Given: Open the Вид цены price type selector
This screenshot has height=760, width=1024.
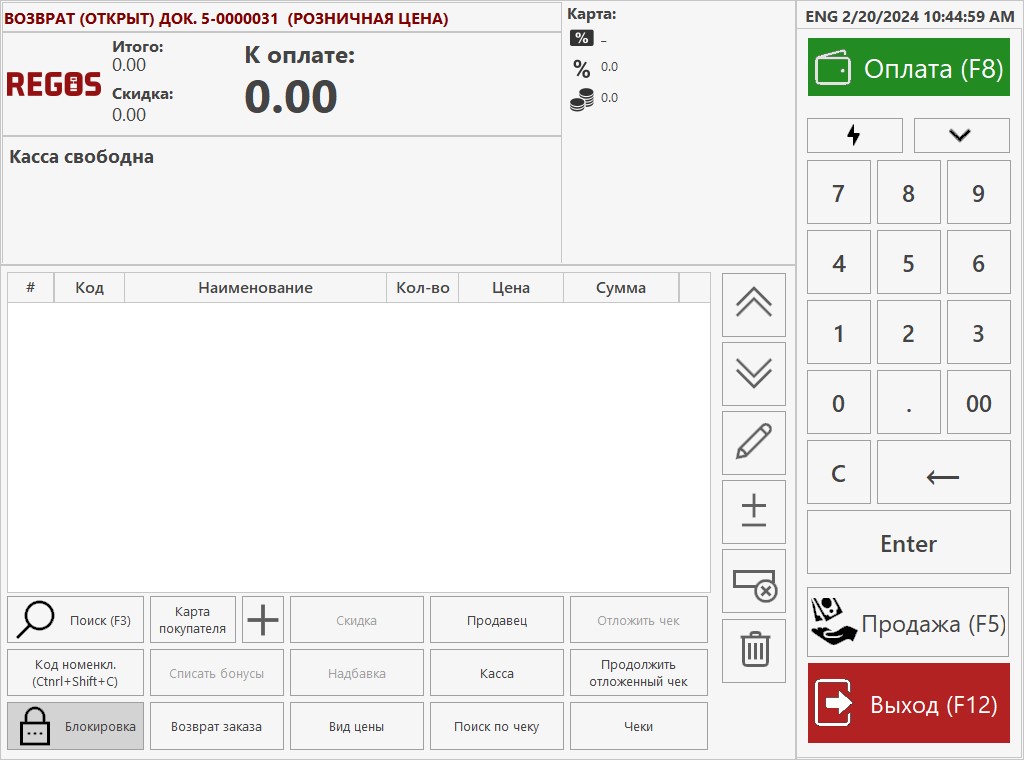Looking at the screenshot, I should [356, 726].
